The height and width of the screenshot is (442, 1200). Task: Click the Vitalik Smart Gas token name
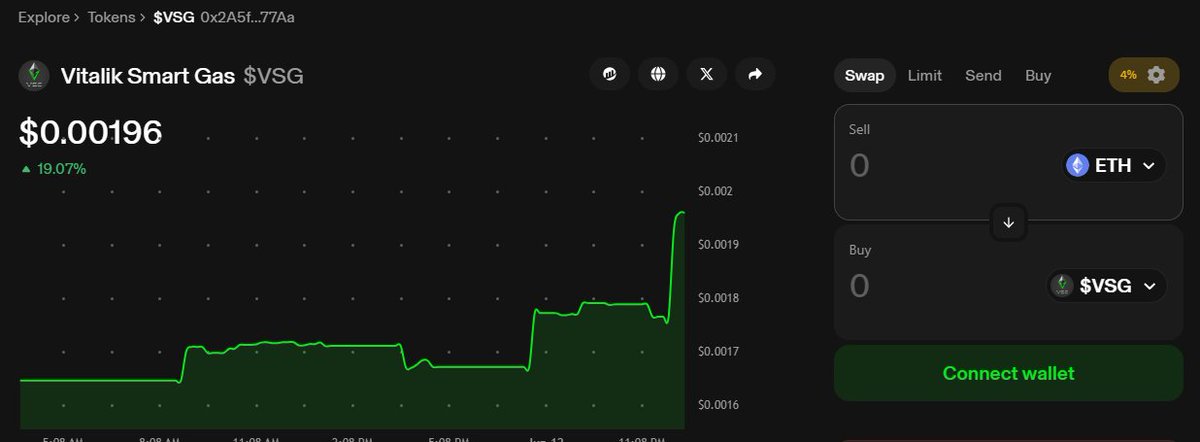click(x=147, y=76)
